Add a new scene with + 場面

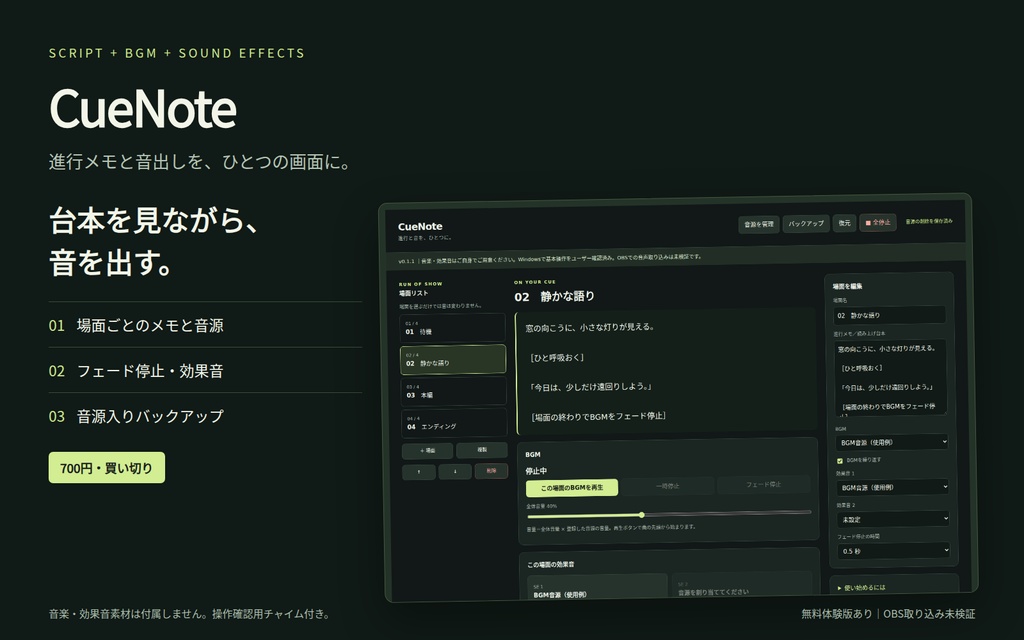(x=427, y=451)
